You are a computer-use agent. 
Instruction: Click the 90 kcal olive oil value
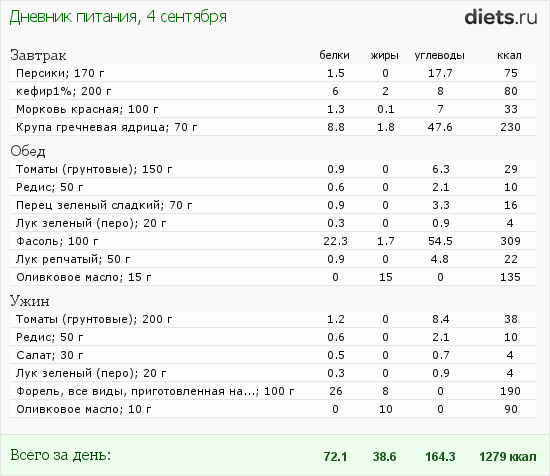(511, 409)
